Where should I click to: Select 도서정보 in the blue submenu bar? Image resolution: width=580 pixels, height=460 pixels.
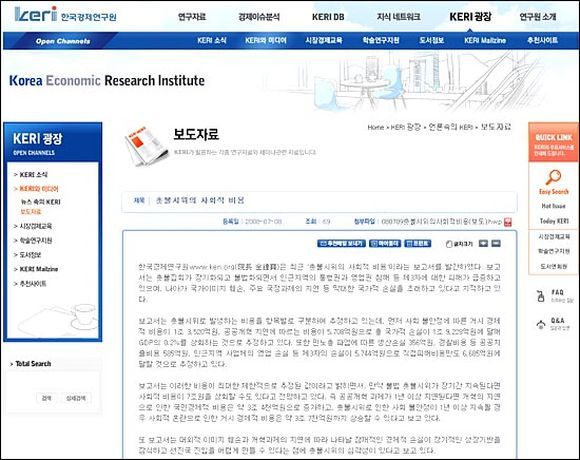click(x=431, y=40)
